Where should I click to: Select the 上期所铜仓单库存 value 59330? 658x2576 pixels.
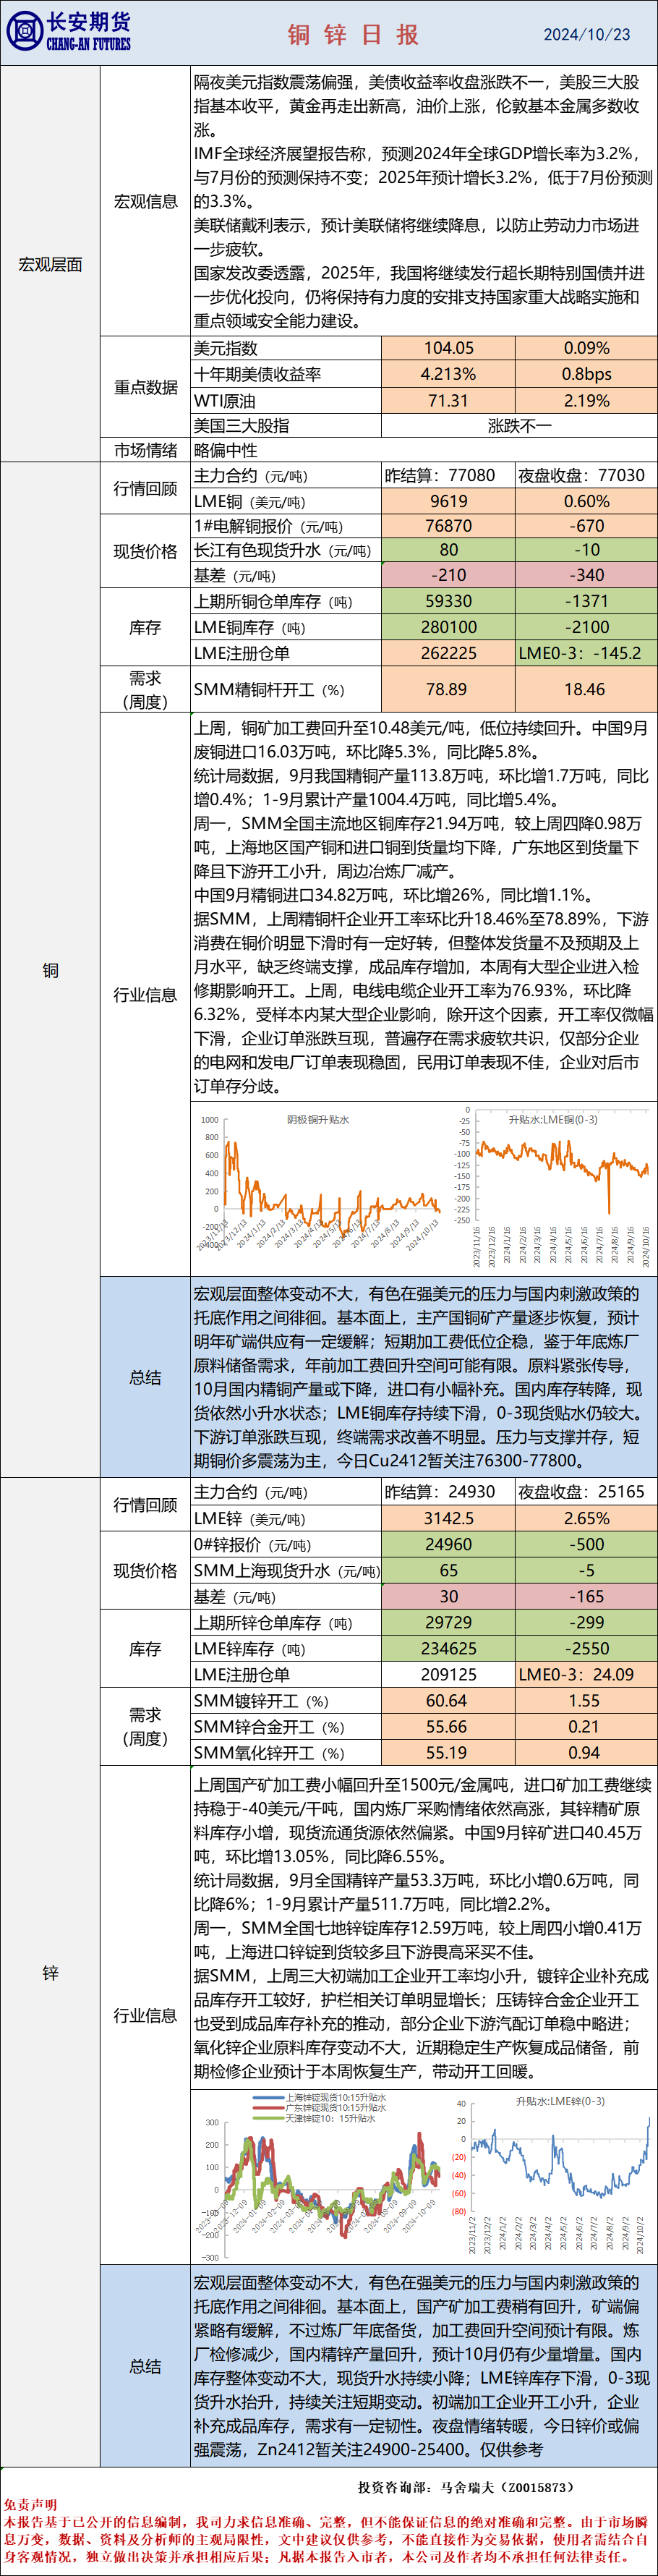click(x=449, y=601)
